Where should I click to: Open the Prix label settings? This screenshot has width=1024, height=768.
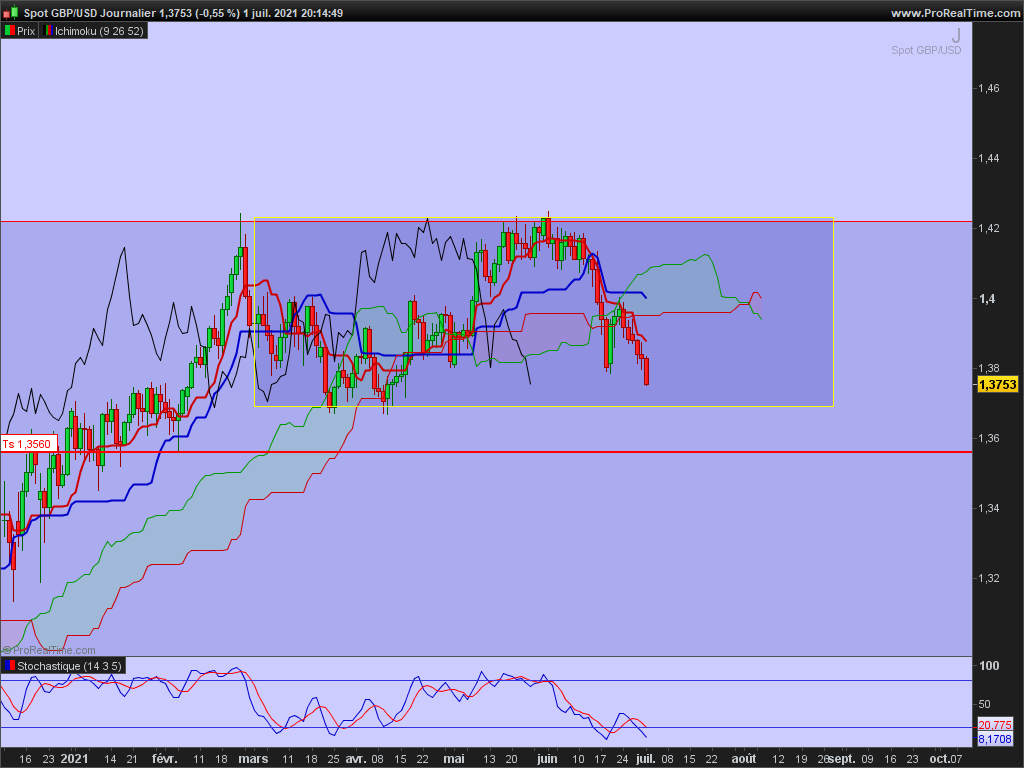click(26, 31)
